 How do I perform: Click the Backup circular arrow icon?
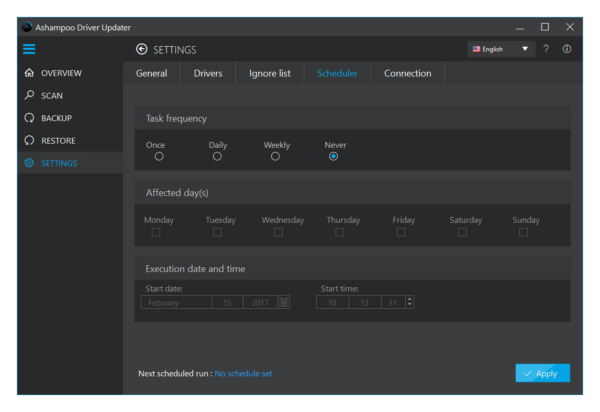click(x=29, y=118)
